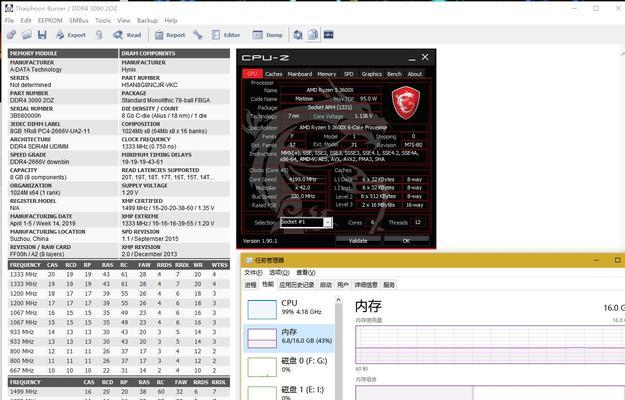
Task: Click the A-DATA Technology manufacturer value
Action: [x=36, y=69]
